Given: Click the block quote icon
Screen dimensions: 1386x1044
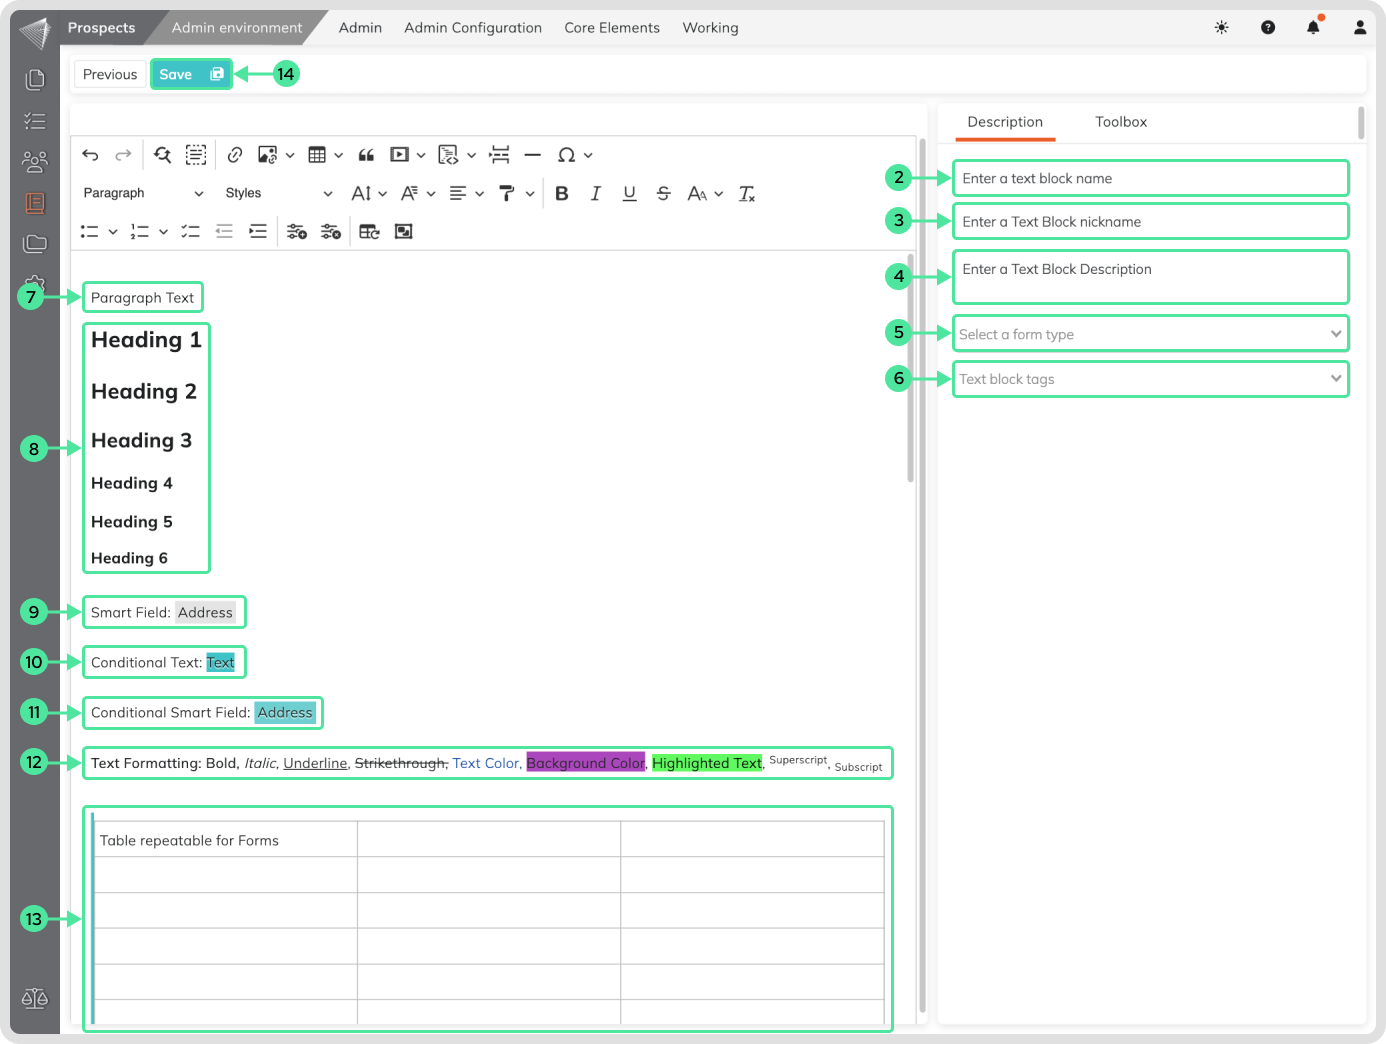Looking at the screenshot, I should pyautogui.click(x=366, y=155).
